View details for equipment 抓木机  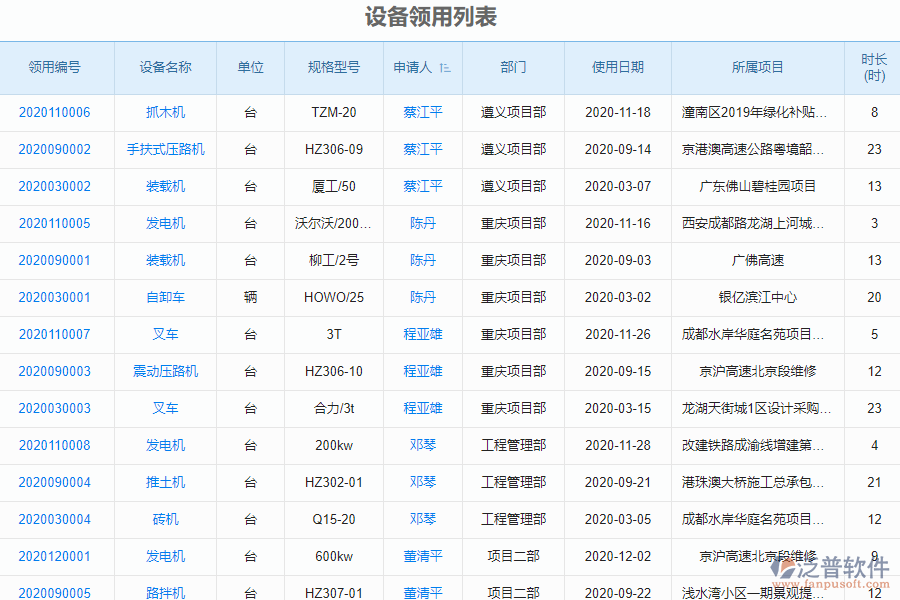coord(165,112)
